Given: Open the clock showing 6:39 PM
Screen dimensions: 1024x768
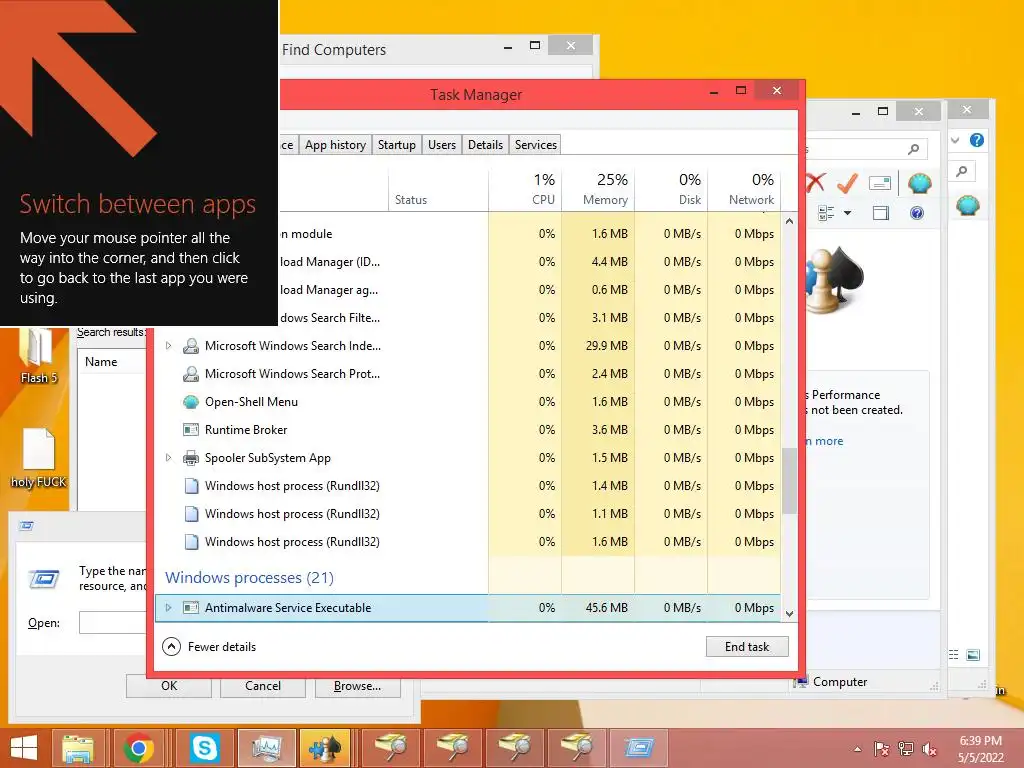Looking at the screenshot, I should 980,749.
